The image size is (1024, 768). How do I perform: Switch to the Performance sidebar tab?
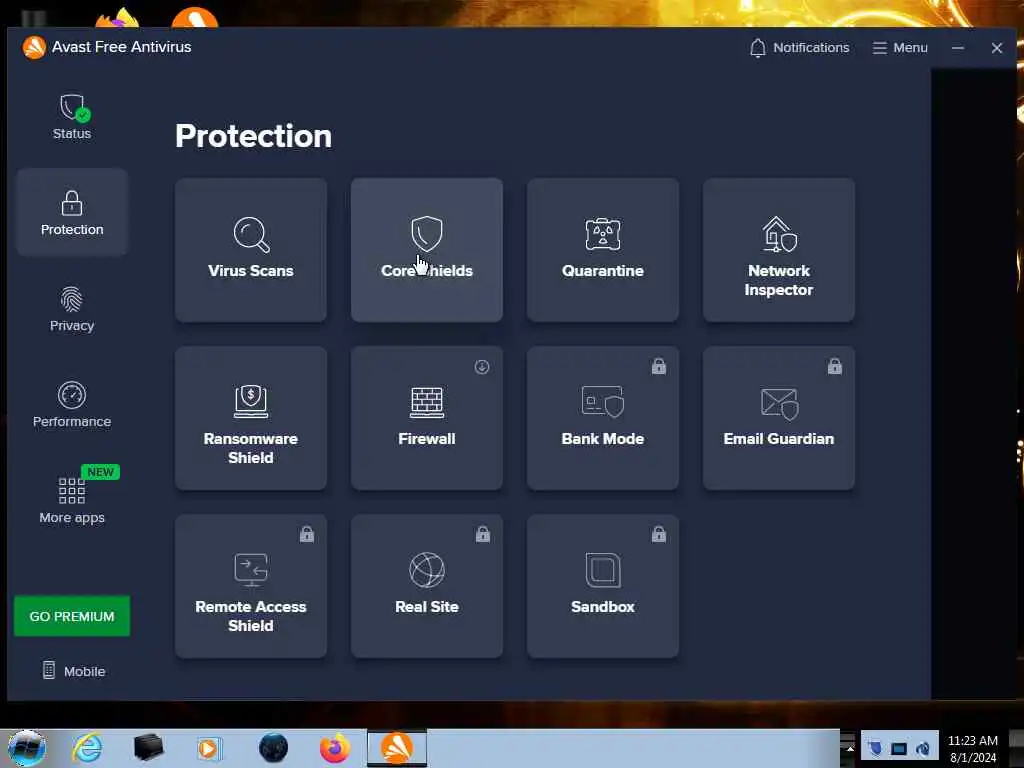click(x=72, y=405)
